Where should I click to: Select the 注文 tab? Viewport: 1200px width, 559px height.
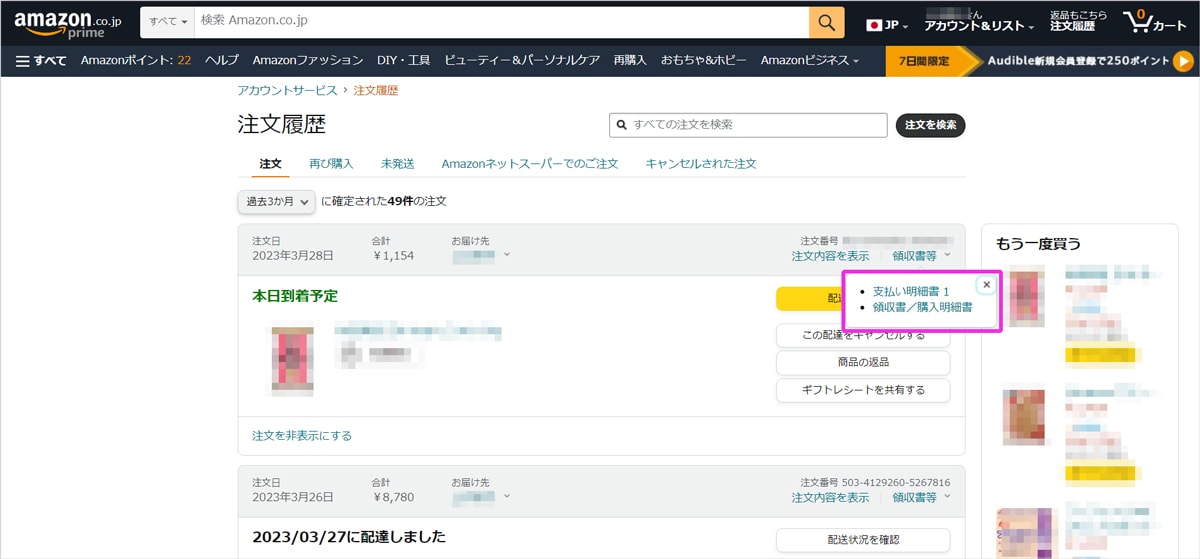tap(271, 163)
